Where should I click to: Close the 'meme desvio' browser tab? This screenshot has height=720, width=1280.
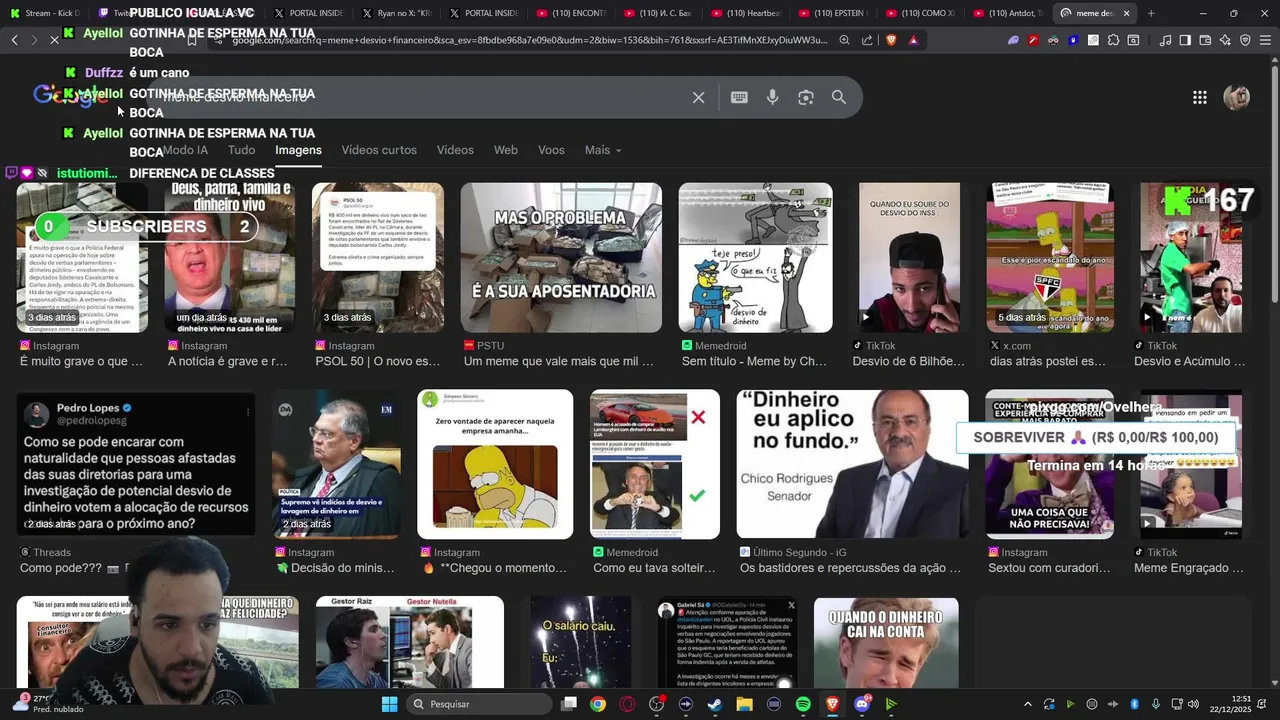[1126, 13]
